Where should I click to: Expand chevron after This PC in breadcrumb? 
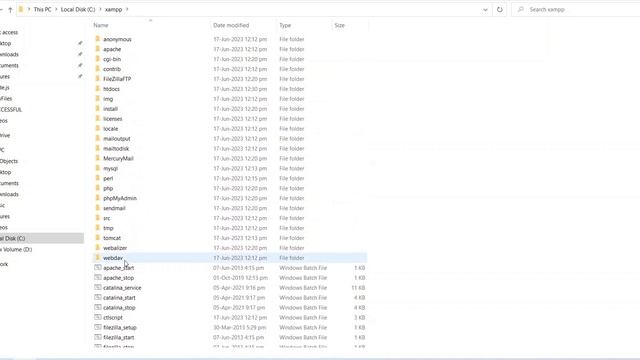(x=56, y=9)
